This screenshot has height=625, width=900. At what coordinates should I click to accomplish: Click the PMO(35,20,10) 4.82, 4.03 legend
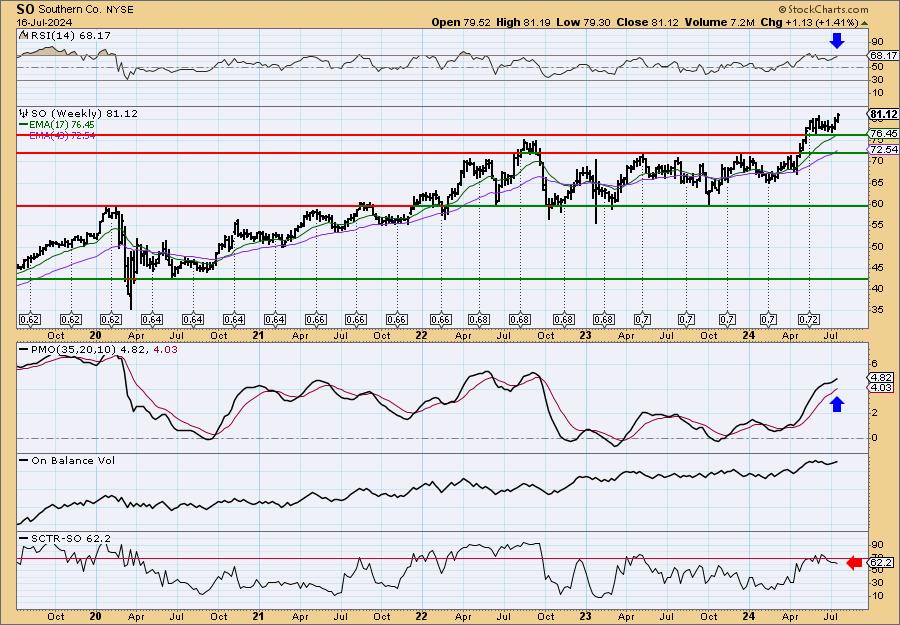coord(99,348)
